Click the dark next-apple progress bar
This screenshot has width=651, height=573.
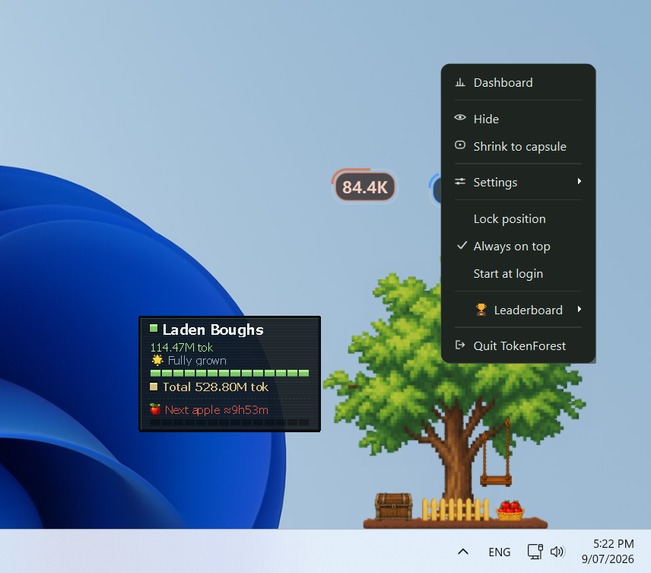pyautogui.click(x=230, y=422)
